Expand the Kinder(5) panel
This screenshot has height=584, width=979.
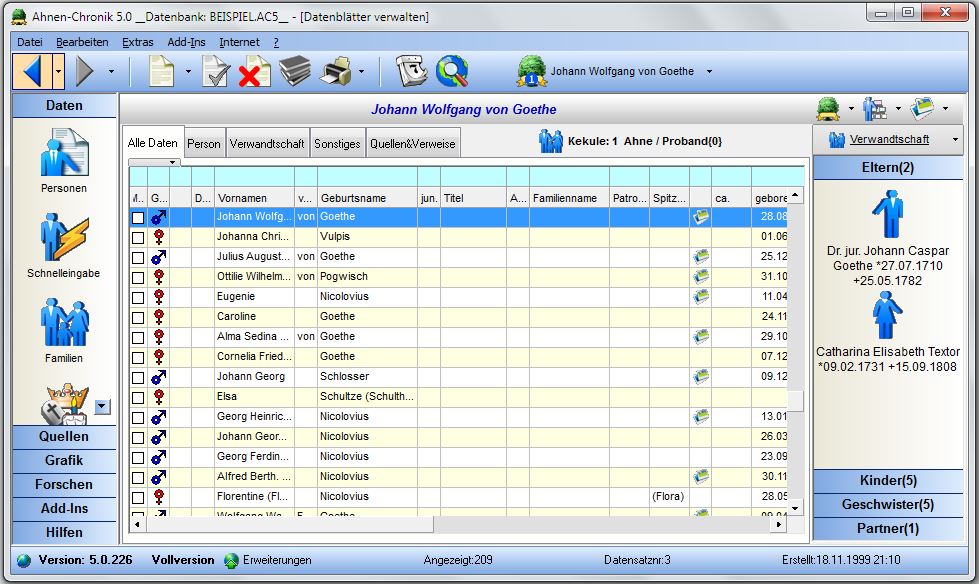tap(888, 480)
